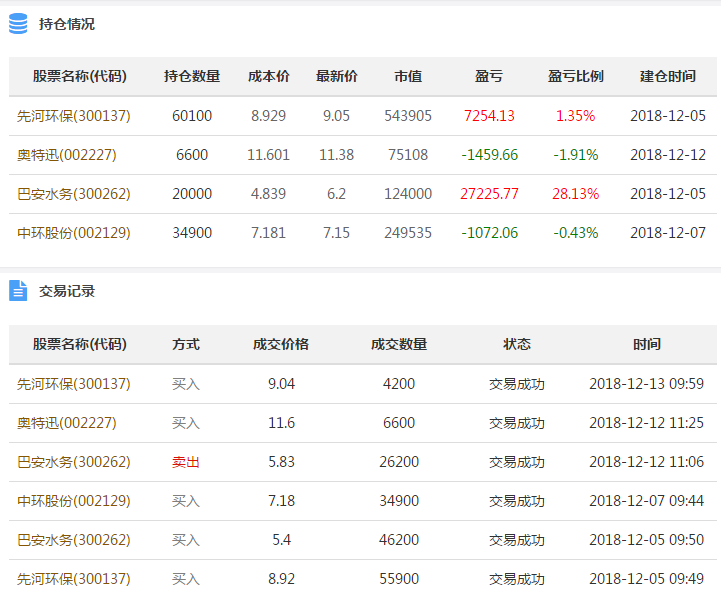Click 买入 in the 奥特迅 trade row

tap(186, 423)
